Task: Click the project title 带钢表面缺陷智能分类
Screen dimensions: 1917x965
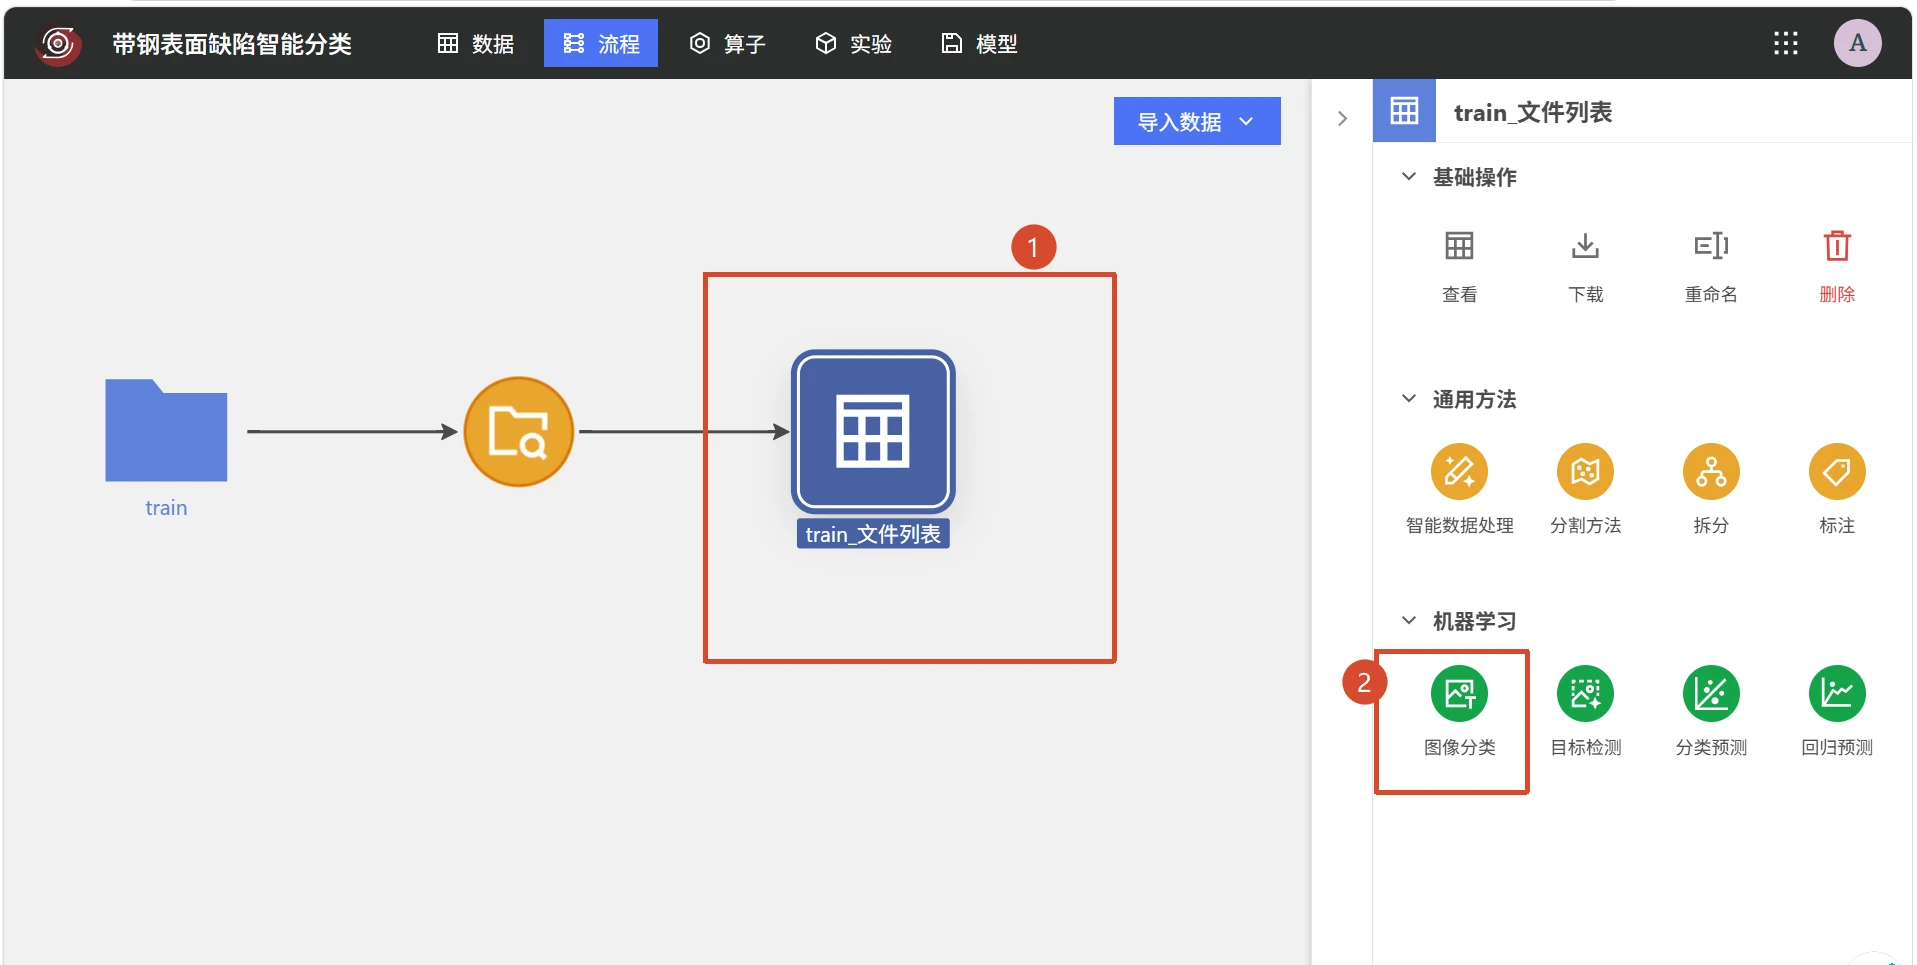Action: [232, 44]
